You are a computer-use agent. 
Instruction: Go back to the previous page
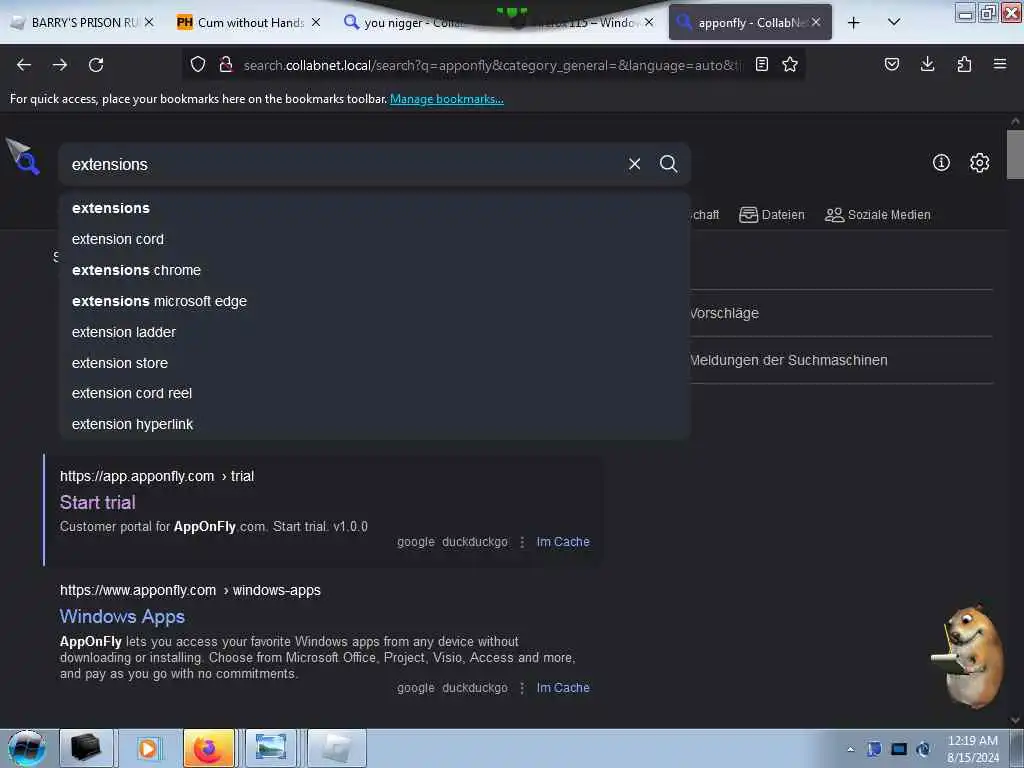pyautogui.click(x=24, y=65)
